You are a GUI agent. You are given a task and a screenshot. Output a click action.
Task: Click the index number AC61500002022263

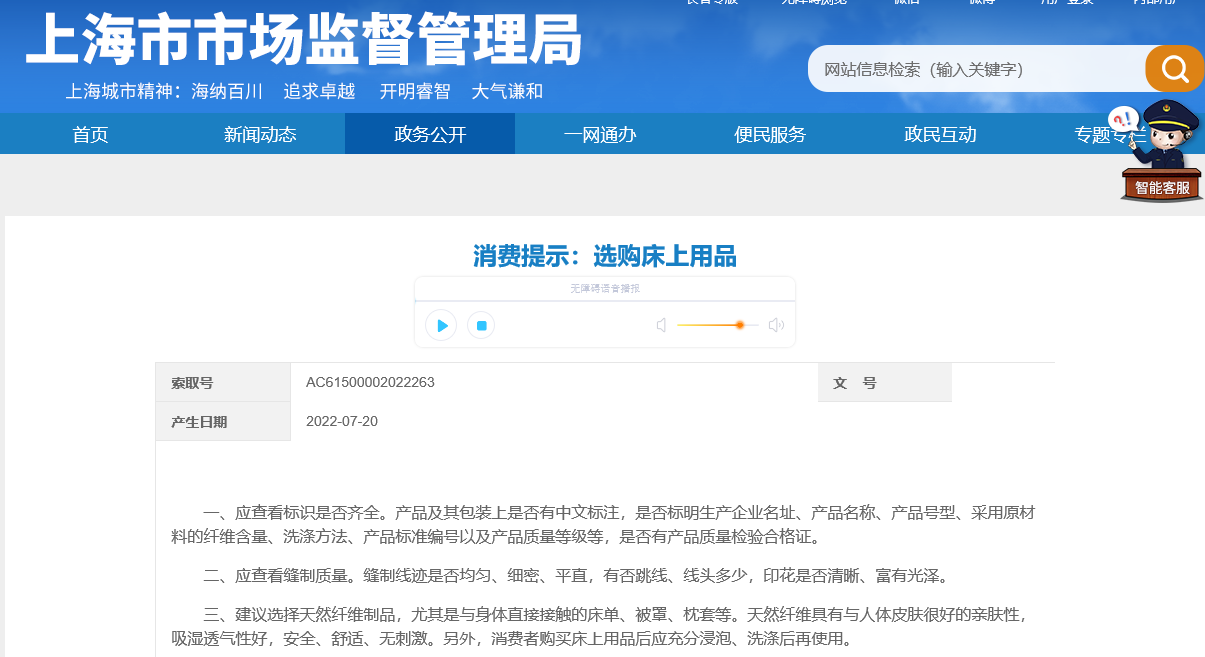pyautogui.click(x=370, y=382)
